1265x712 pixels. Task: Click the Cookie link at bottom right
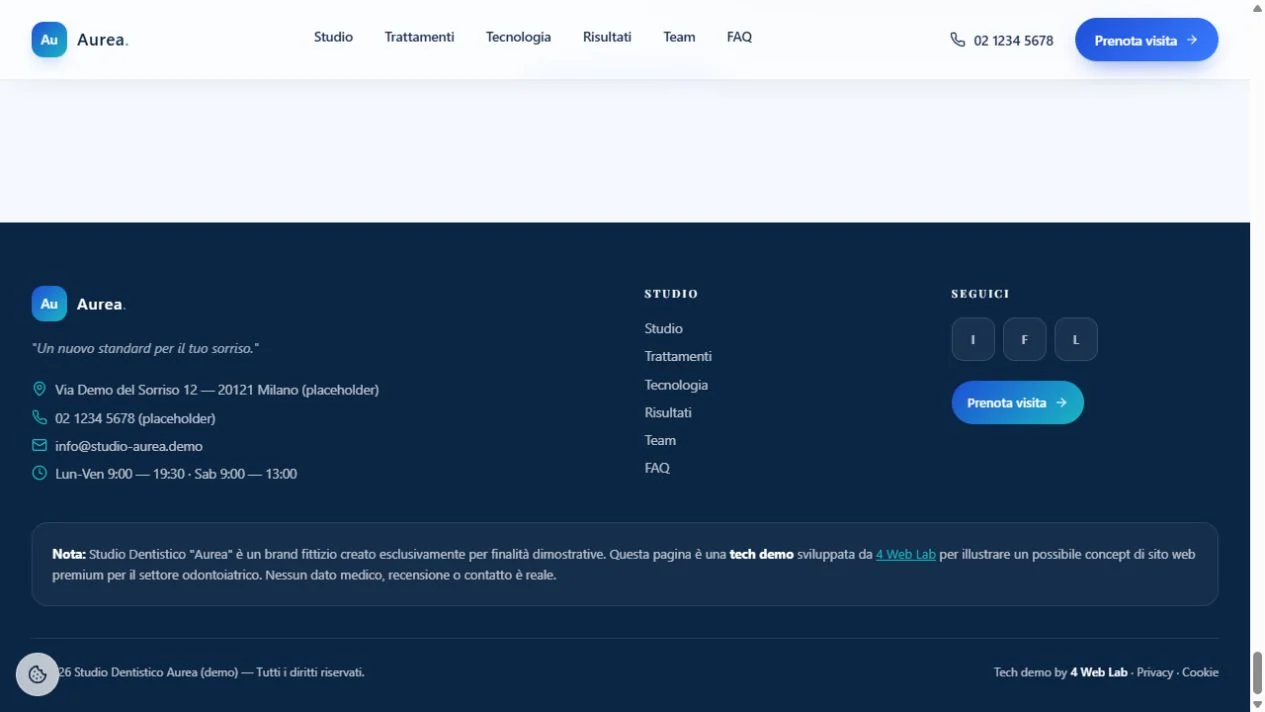[1200, 672]
